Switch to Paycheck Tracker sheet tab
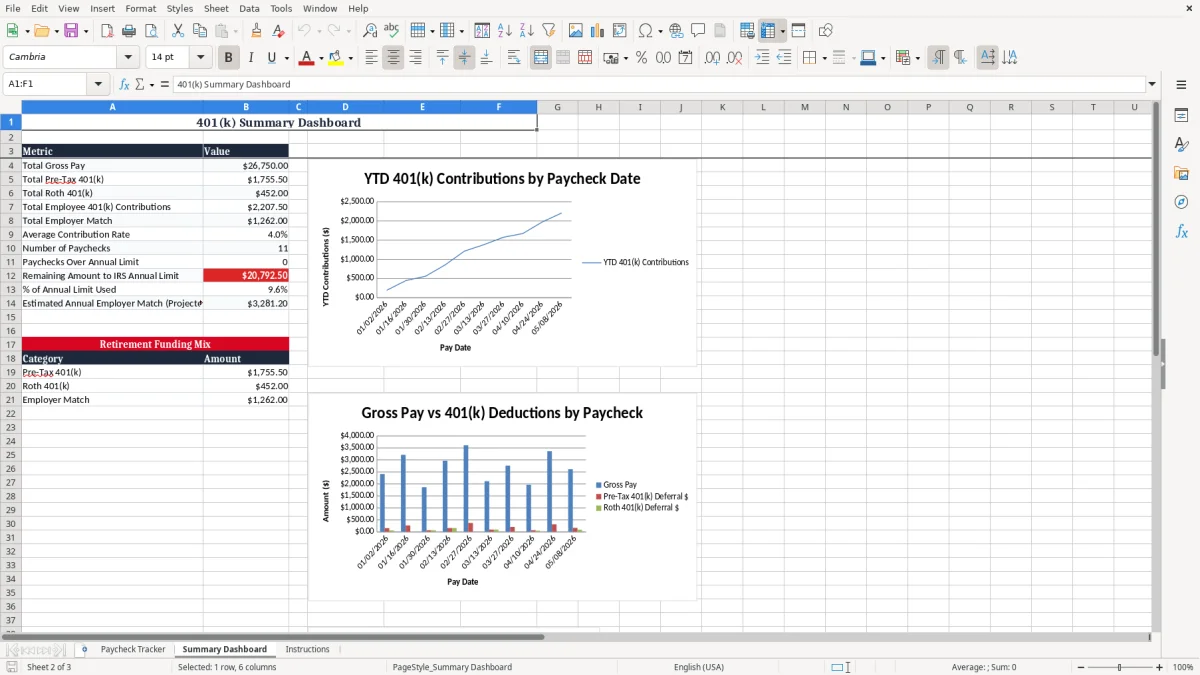Image resolution: width=1200 pixels, height=675 pixels. click(133, 650)
